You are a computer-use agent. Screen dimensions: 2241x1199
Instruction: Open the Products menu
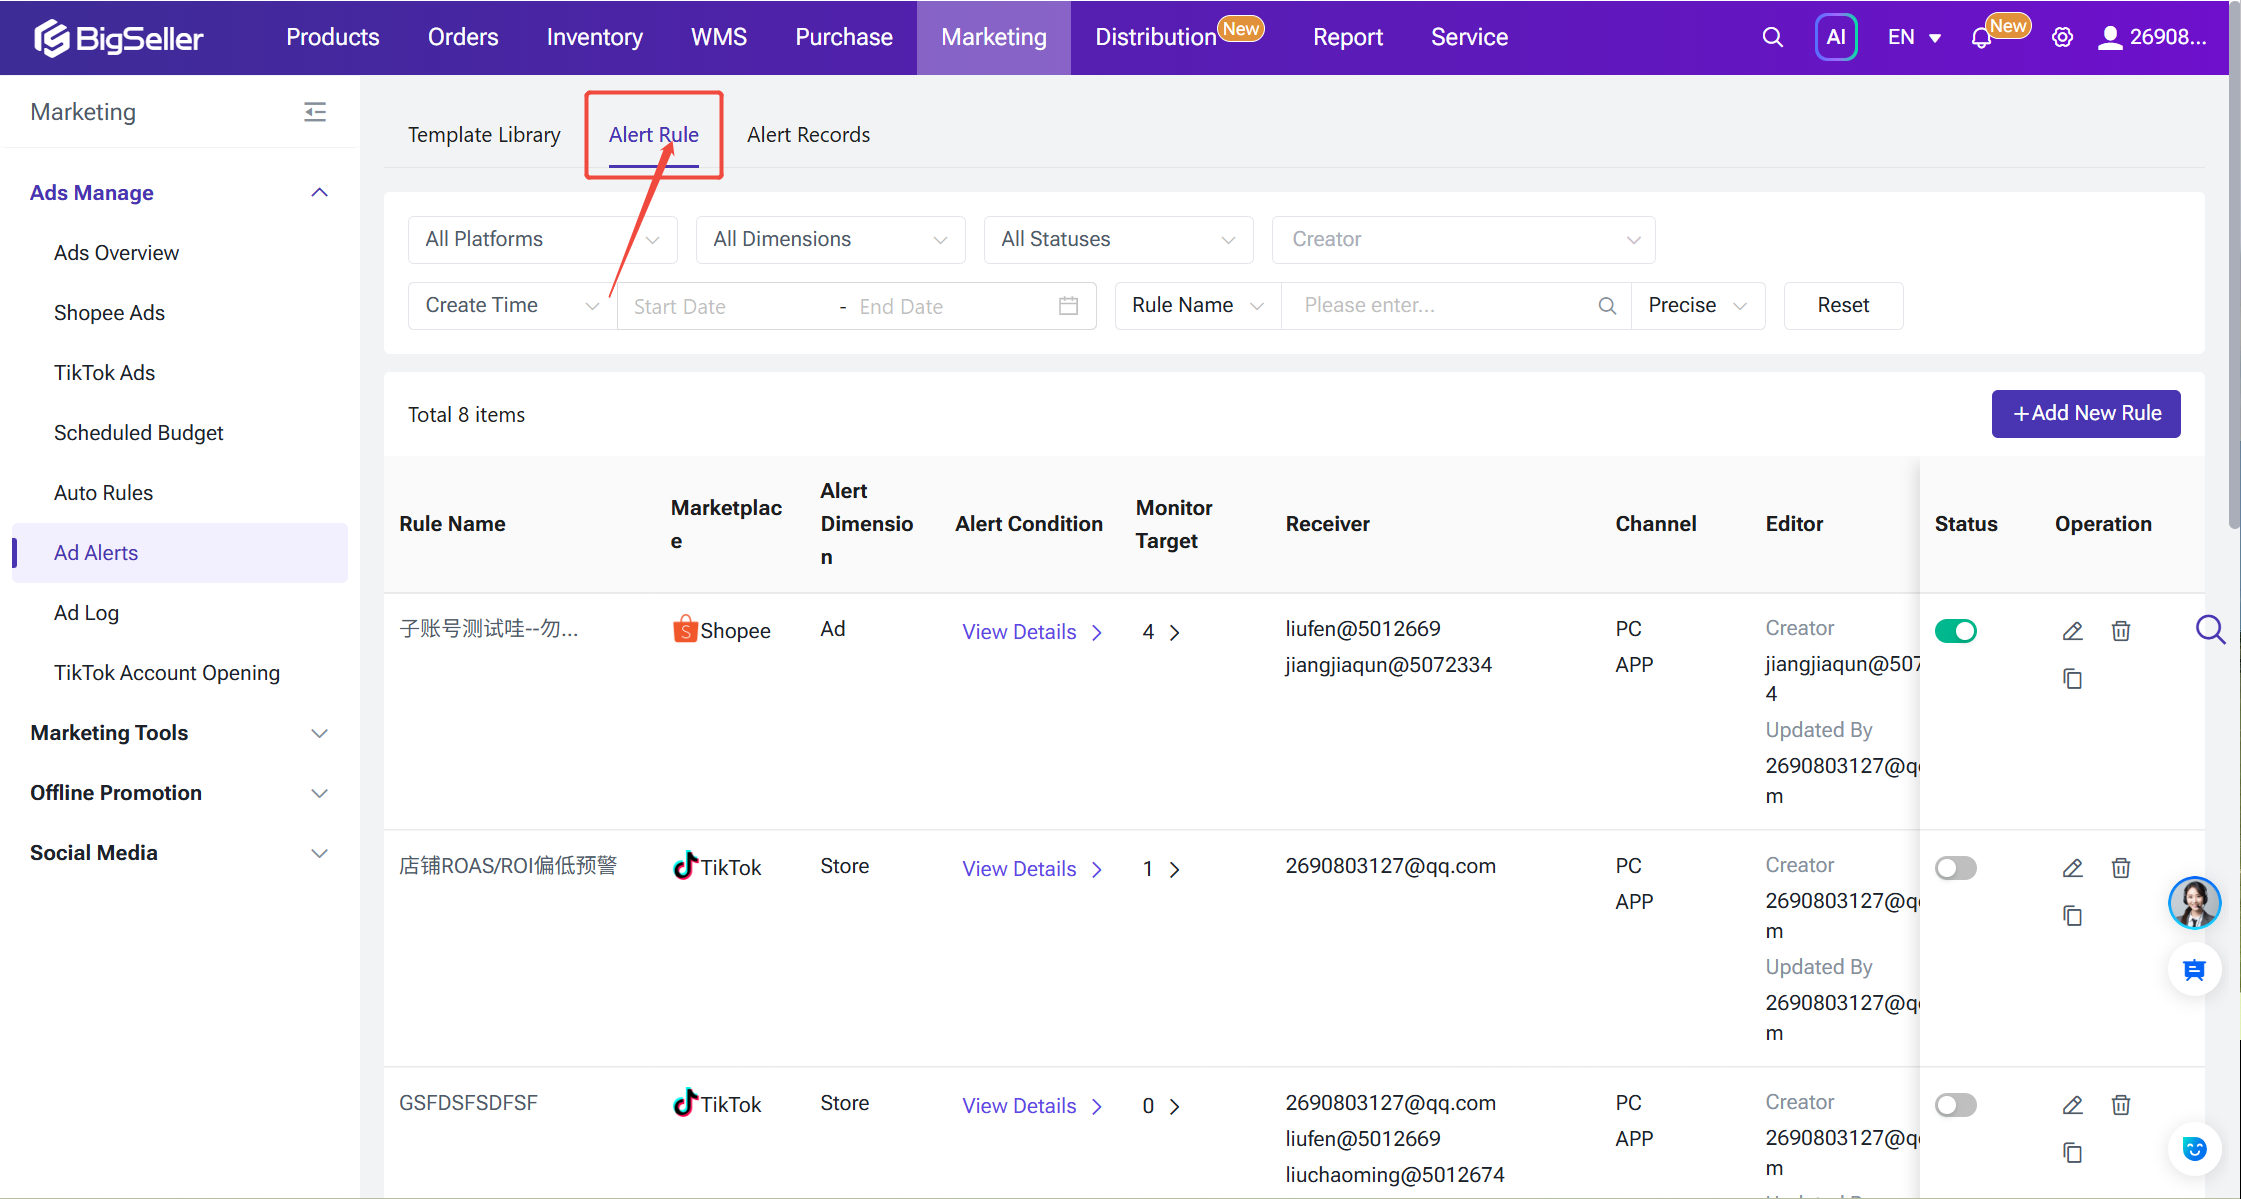pos(333,37)
